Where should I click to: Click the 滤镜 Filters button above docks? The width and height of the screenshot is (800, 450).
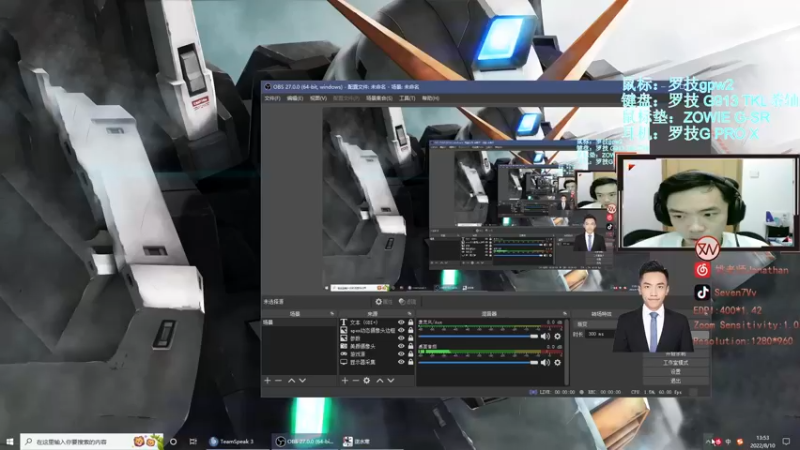(408, 302)
